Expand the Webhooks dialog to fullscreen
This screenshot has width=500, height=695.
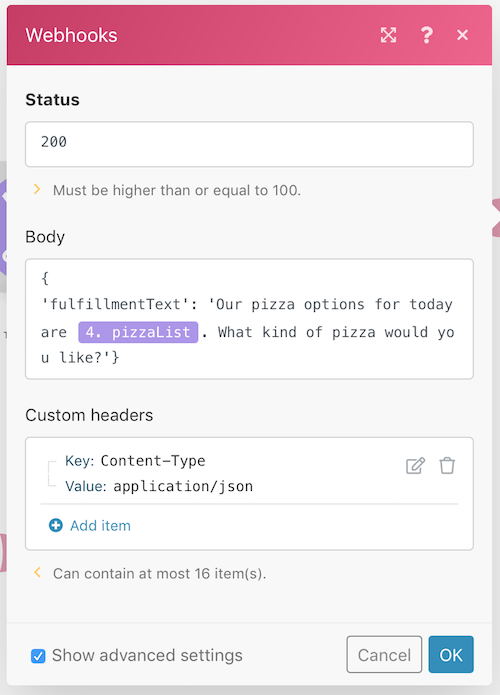click(x=388, y=35)
